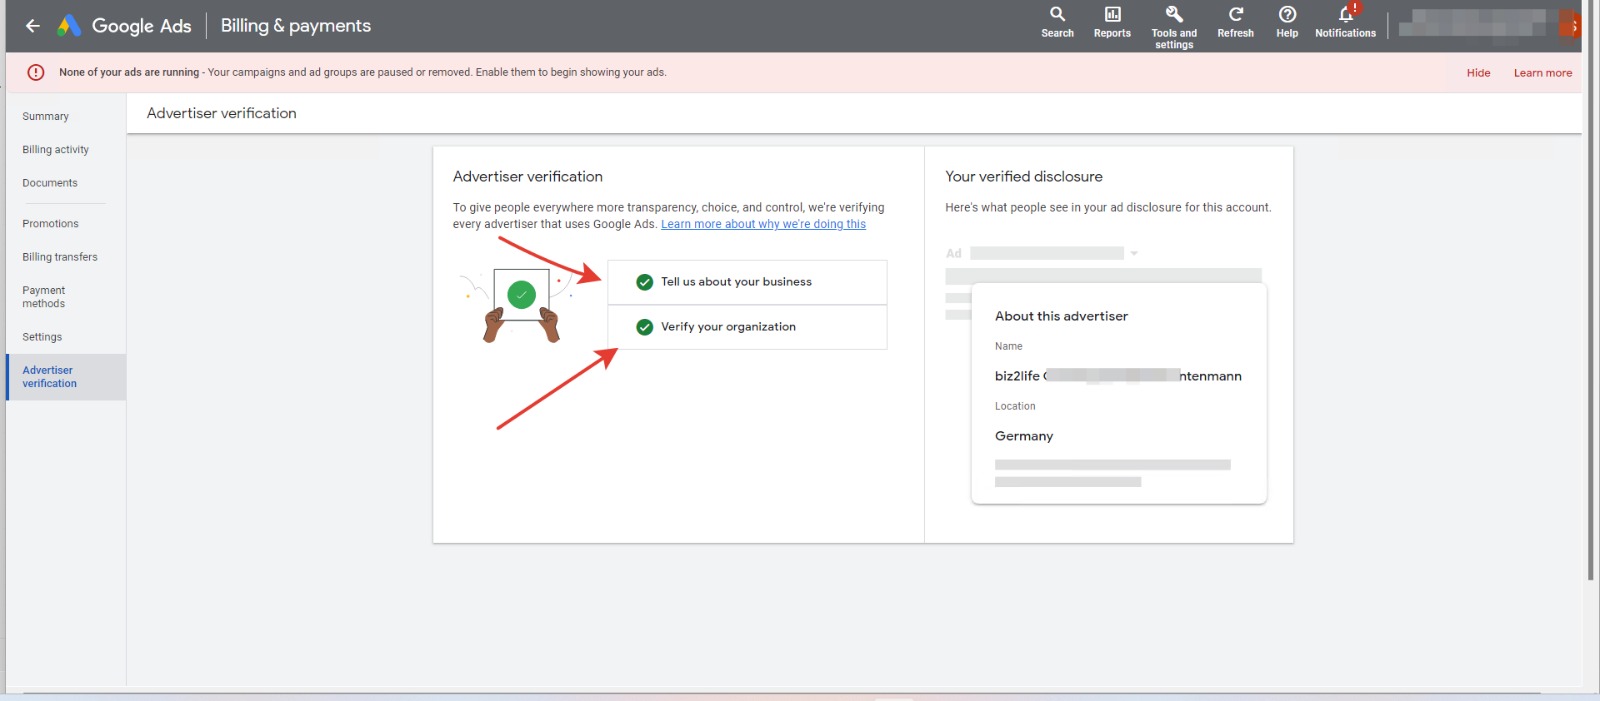Click Learn more in the alert banner
The width and height of the screenshot is (1600, 701).
(1542, 73)
